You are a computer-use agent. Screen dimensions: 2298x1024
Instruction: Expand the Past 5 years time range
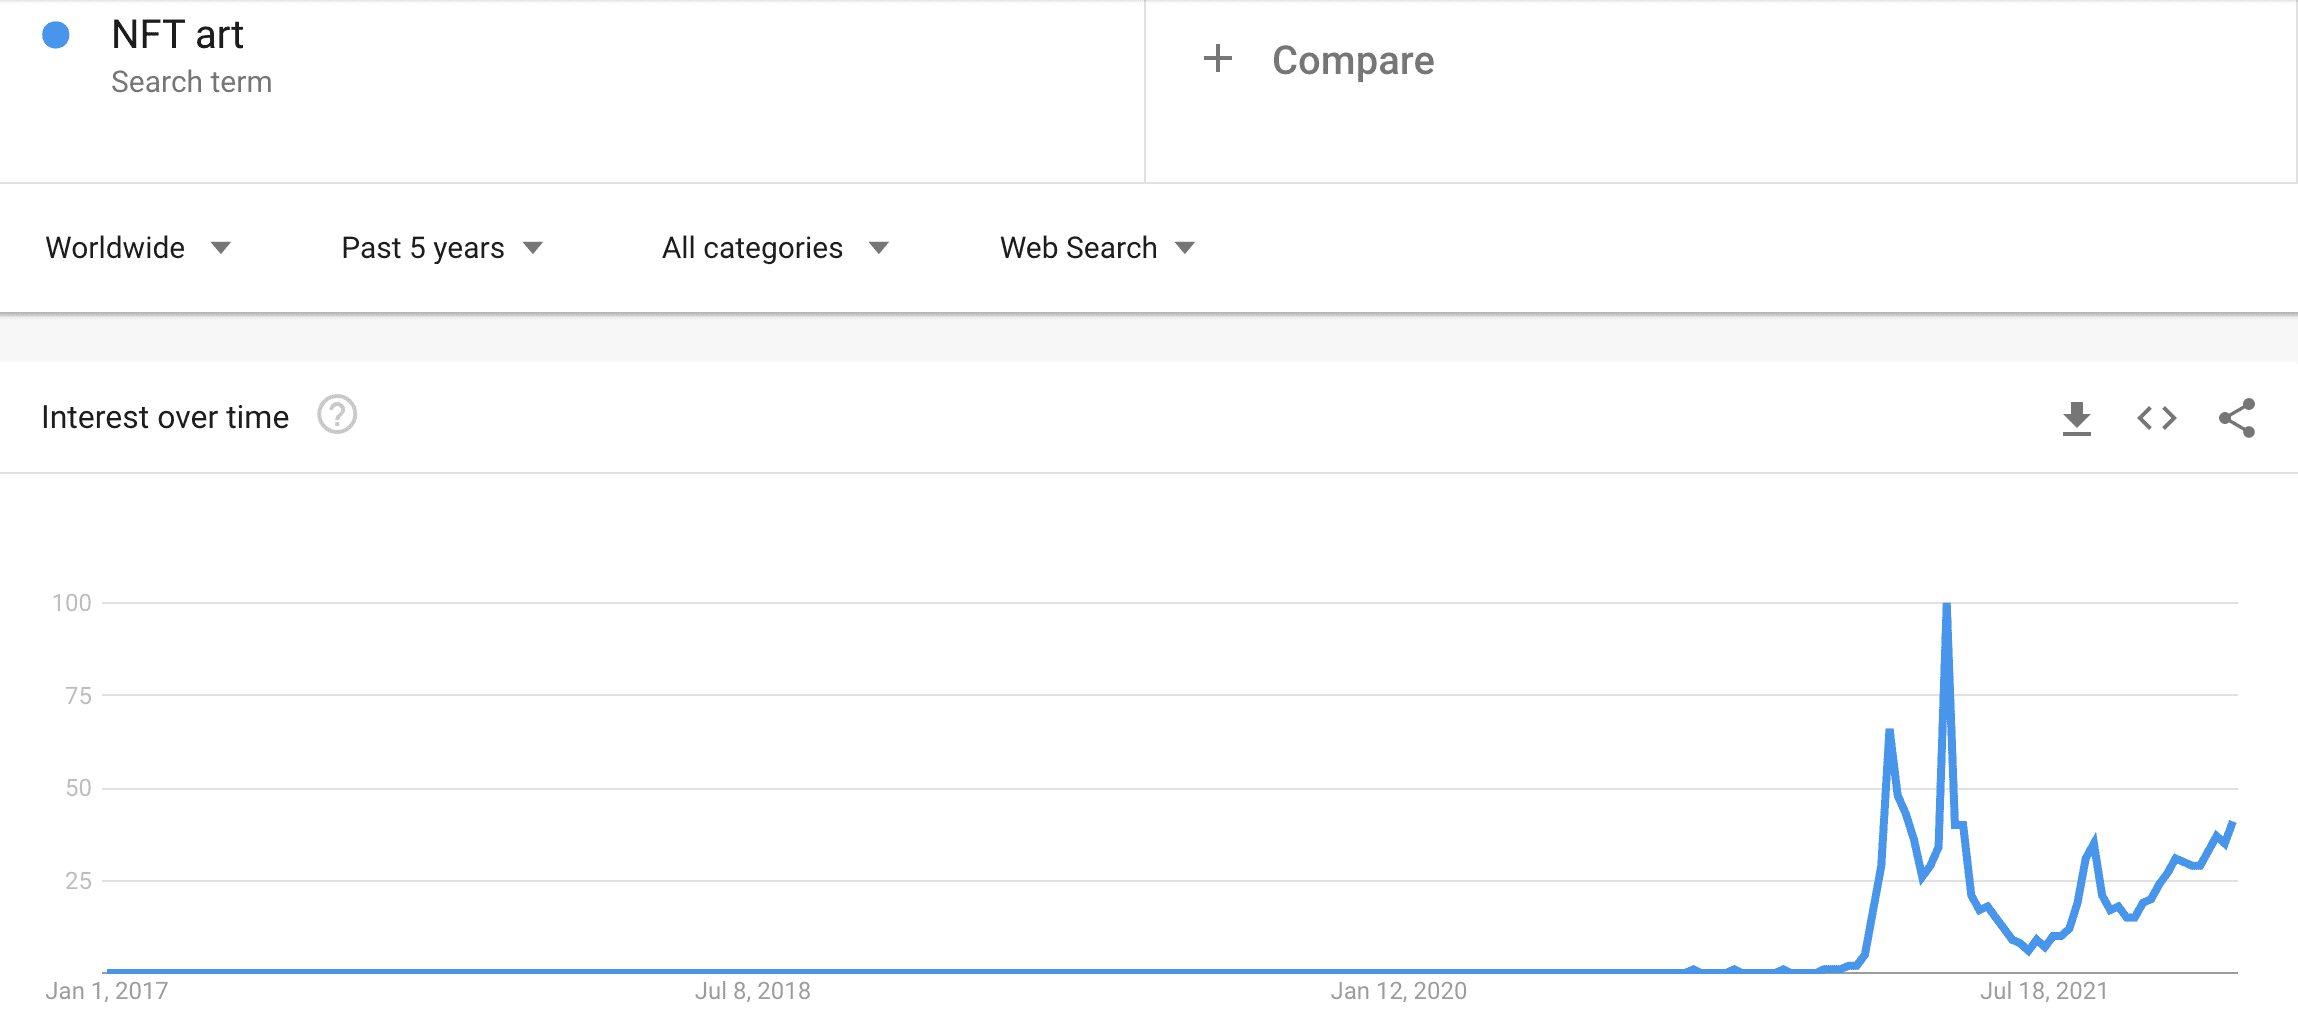[441, 248]
